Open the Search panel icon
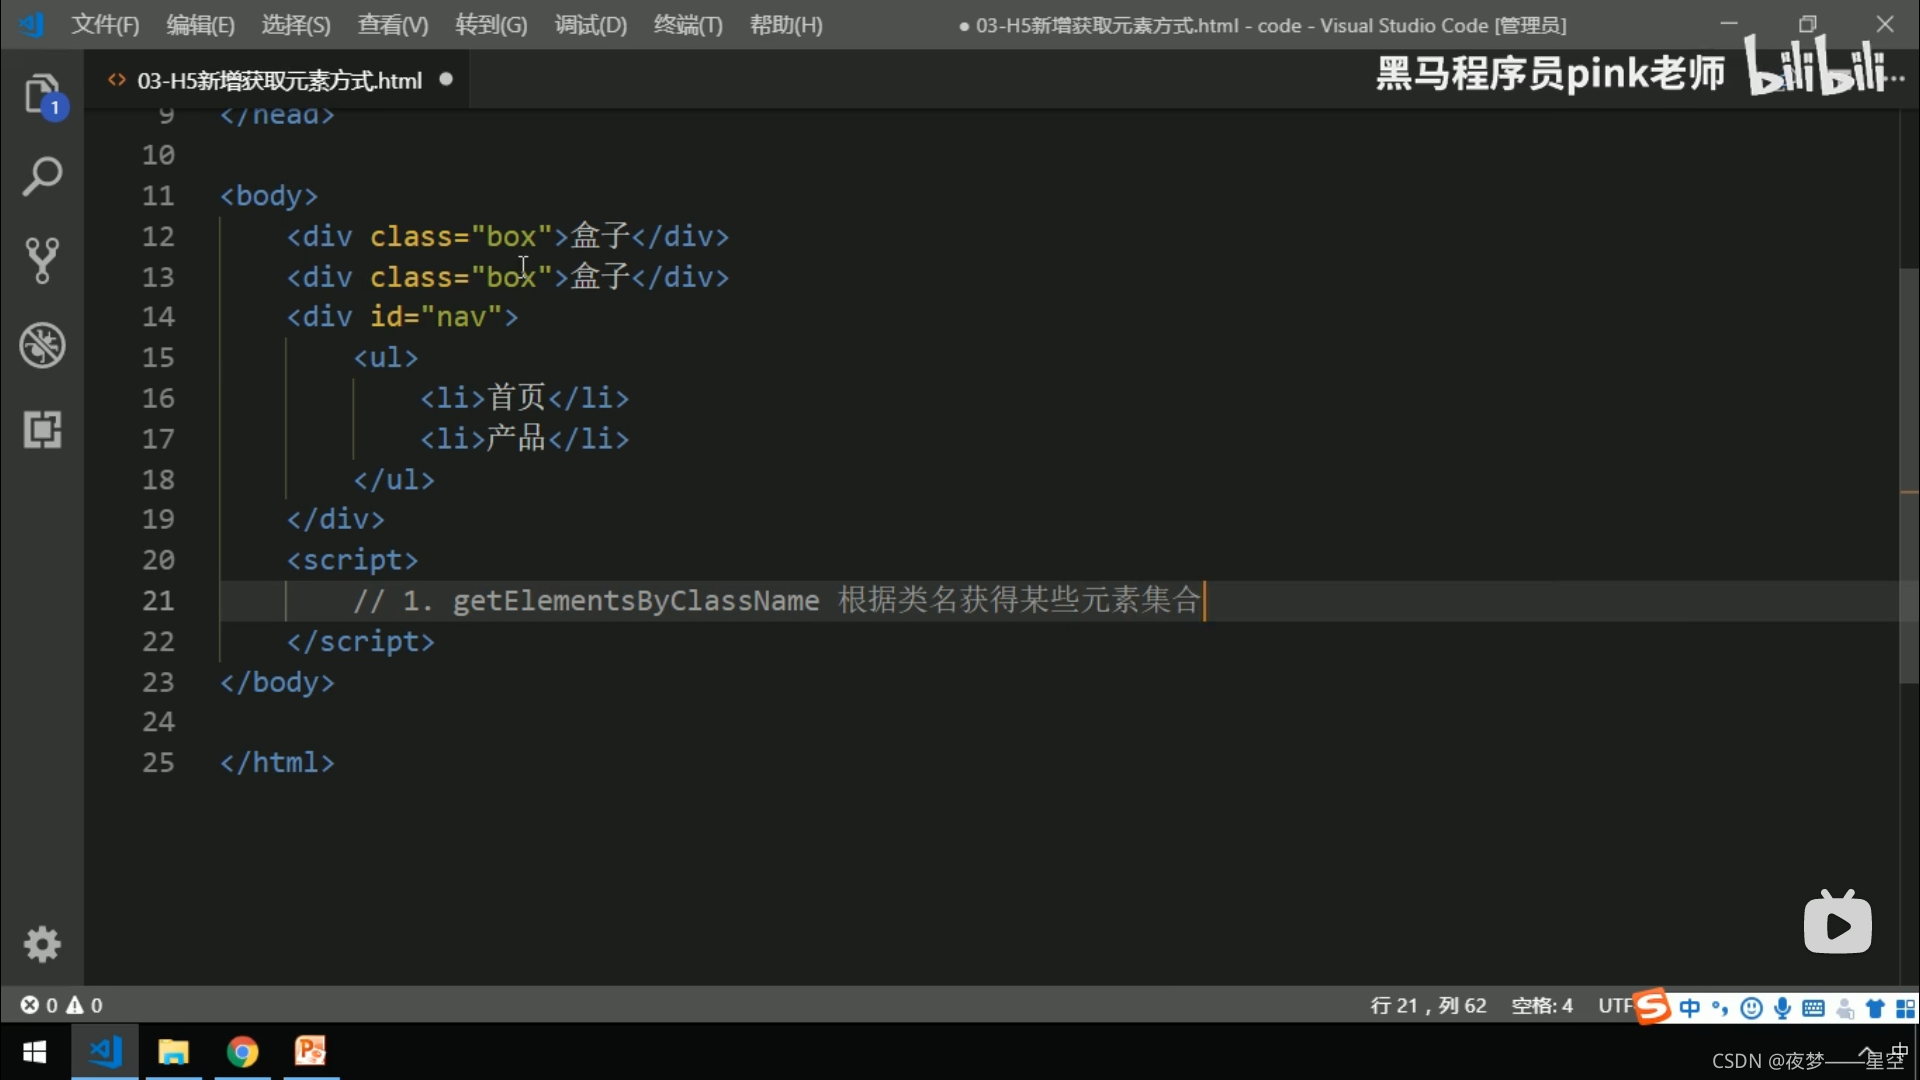Screen dimensions: 1920x1080 pos(42,177)
